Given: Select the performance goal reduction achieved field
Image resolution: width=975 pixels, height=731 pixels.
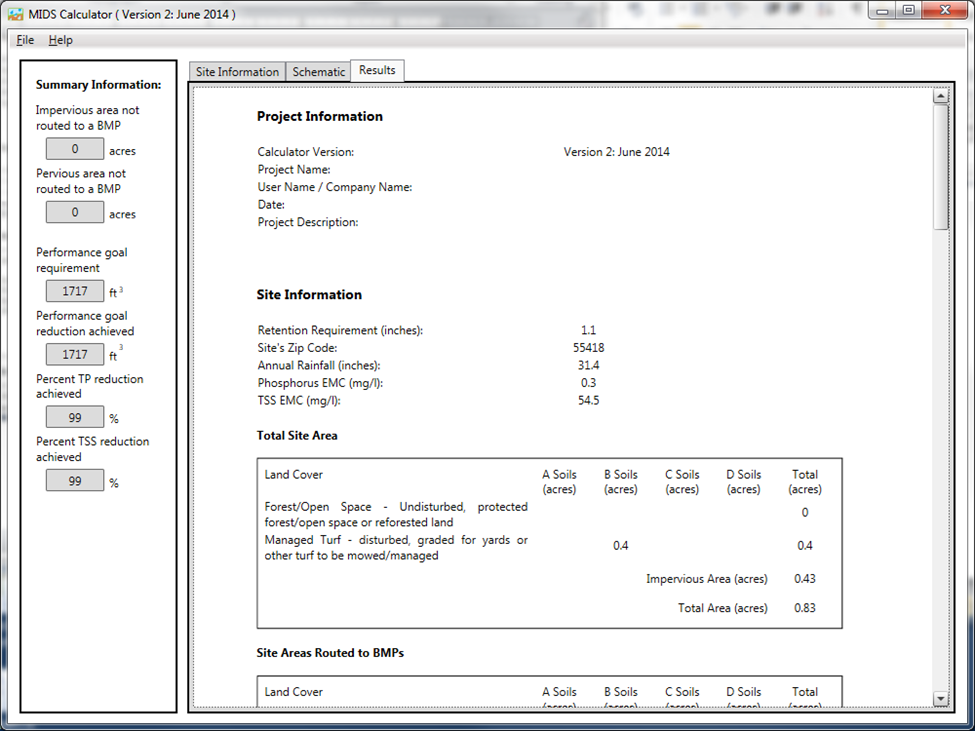Looking at the screenshot, I should 75,354.
